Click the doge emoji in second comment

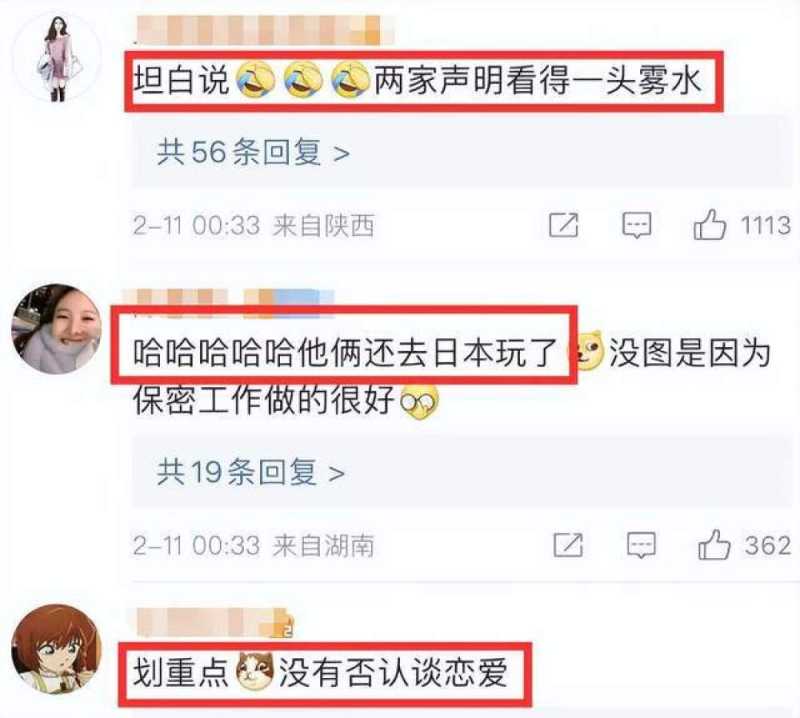(587, 351)
